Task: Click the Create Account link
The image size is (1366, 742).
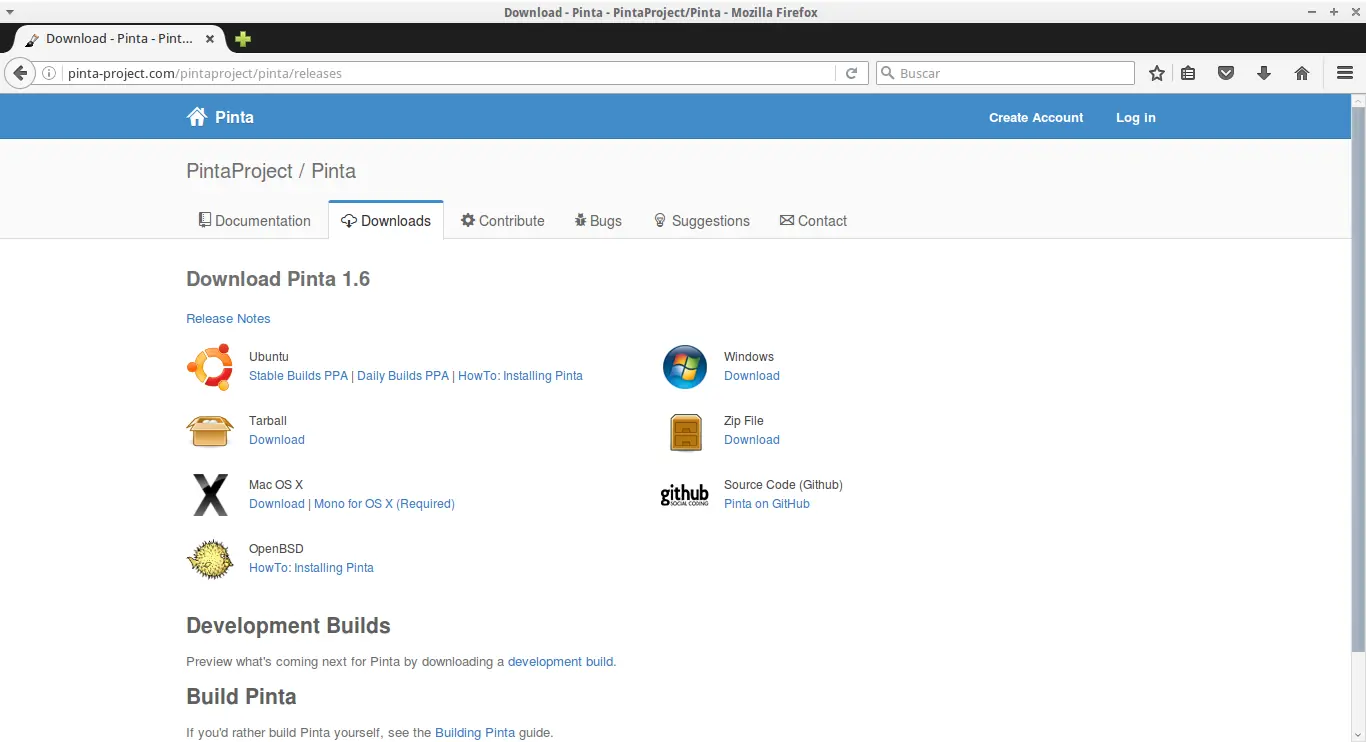Action: 1036,117
